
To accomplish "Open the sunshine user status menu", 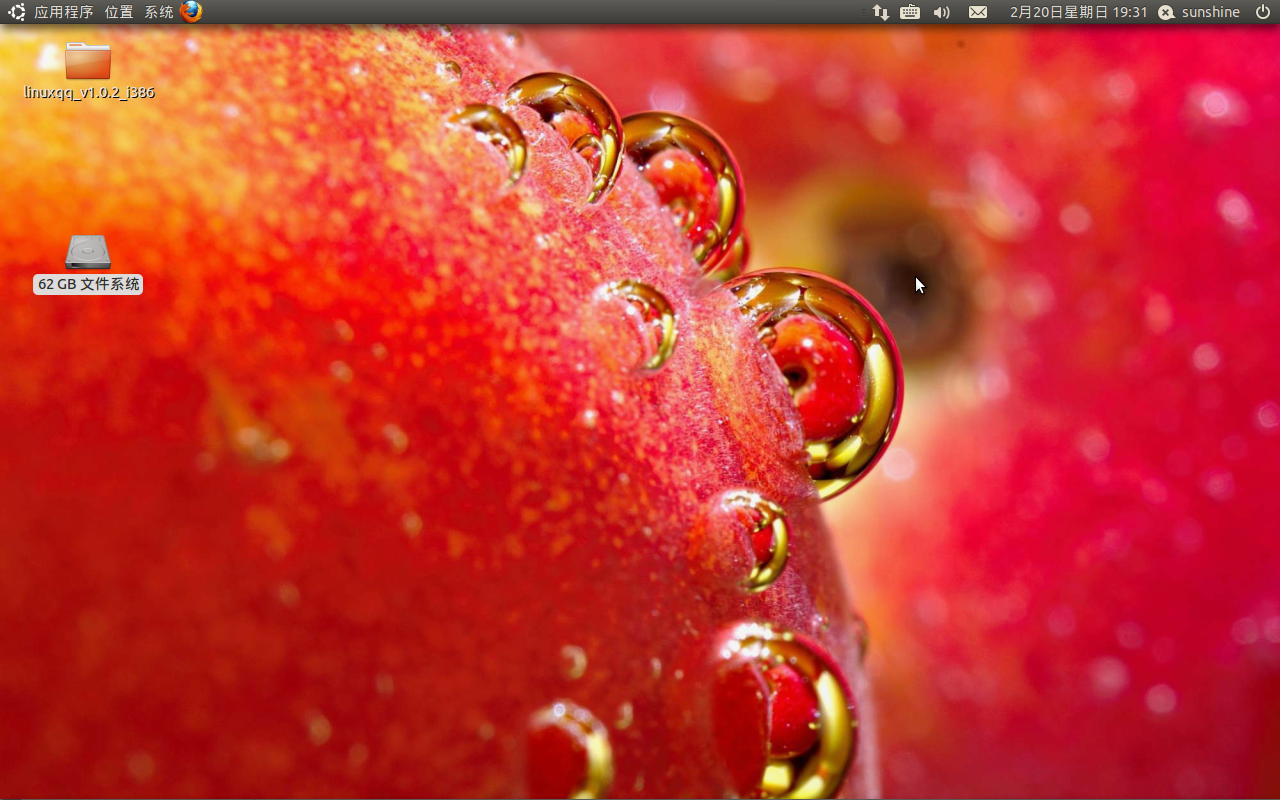I will point(1199,12).
